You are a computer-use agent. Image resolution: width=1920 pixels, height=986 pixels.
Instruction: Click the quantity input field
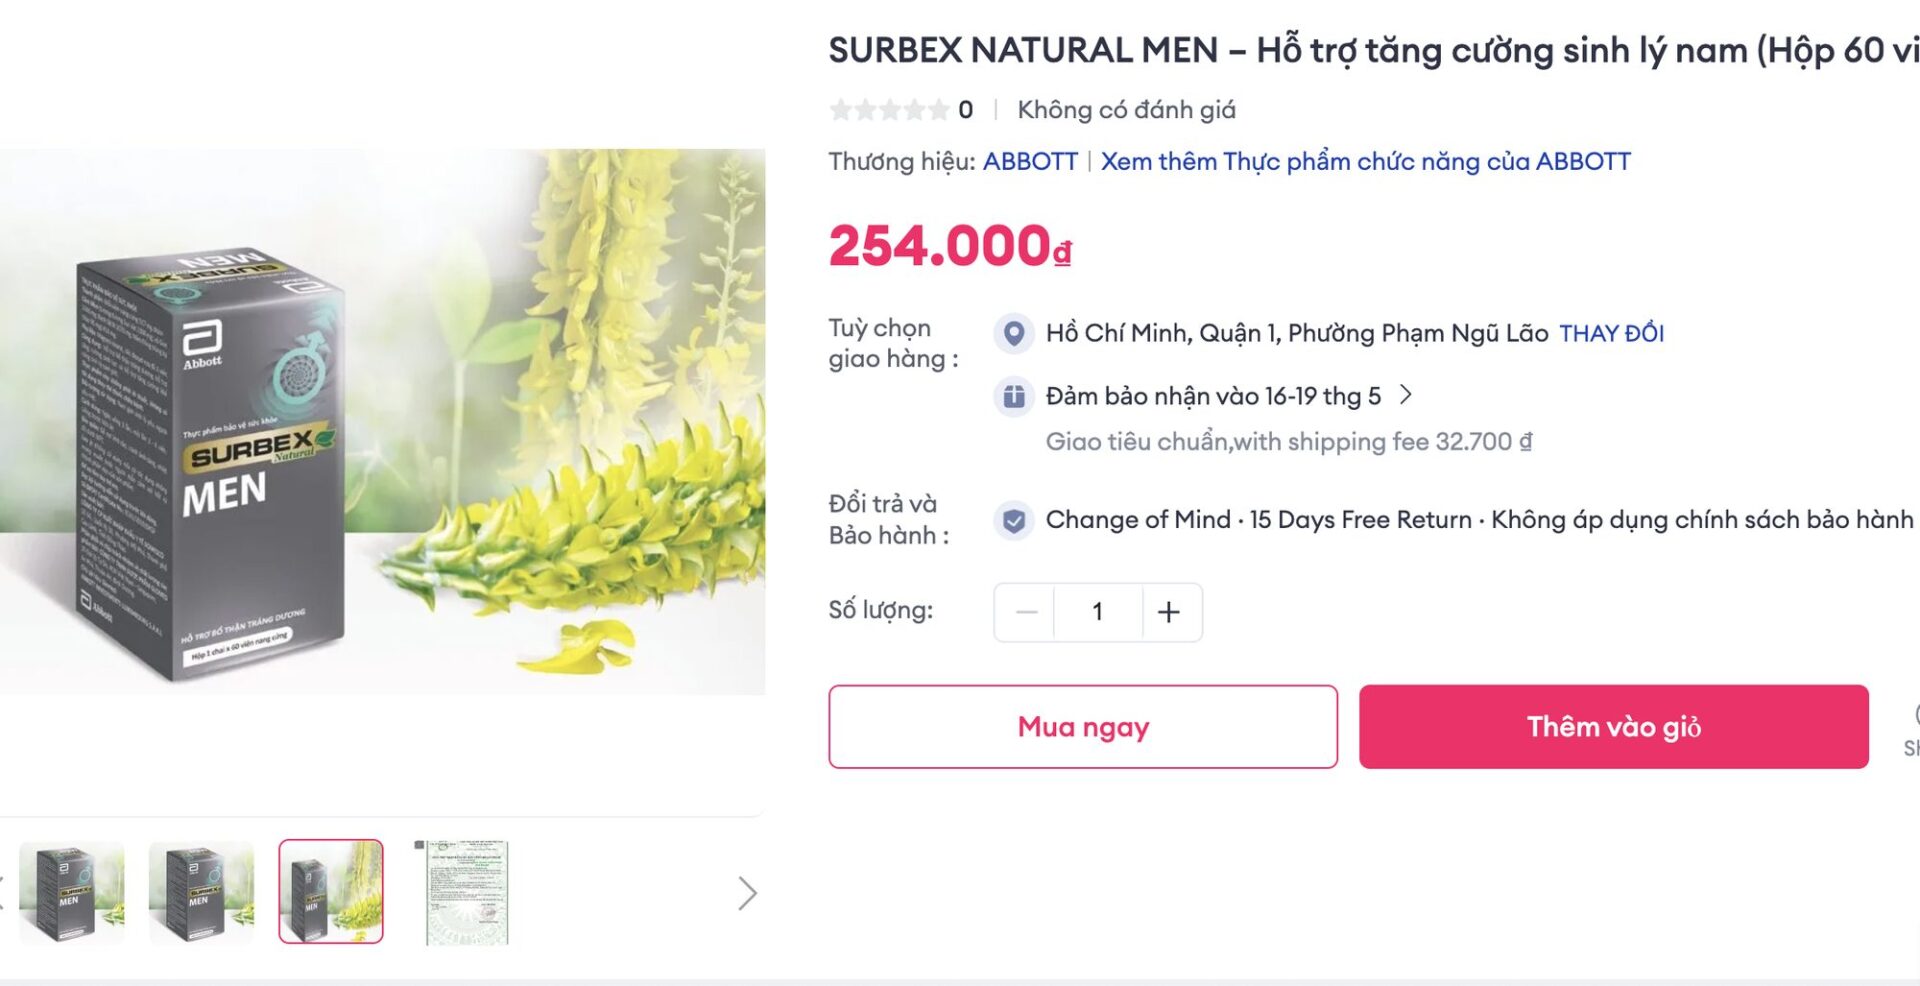click(1097, 612)
